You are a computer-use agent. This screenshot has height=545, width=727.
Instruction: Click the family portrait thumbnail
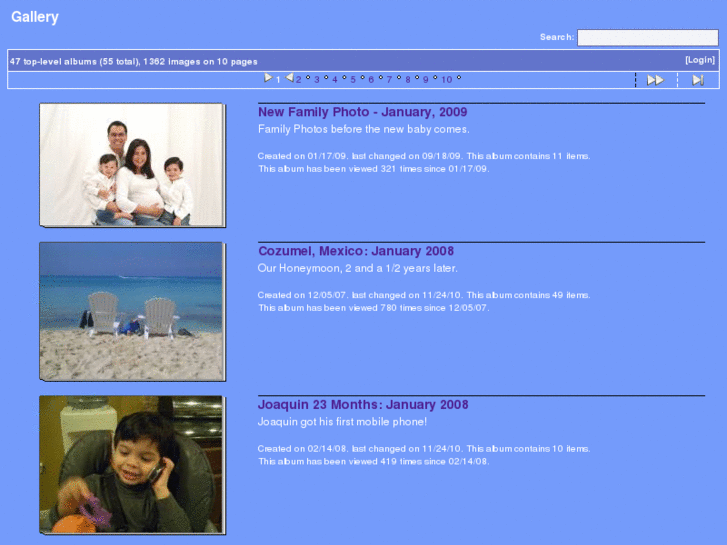[x=132, y=165]
